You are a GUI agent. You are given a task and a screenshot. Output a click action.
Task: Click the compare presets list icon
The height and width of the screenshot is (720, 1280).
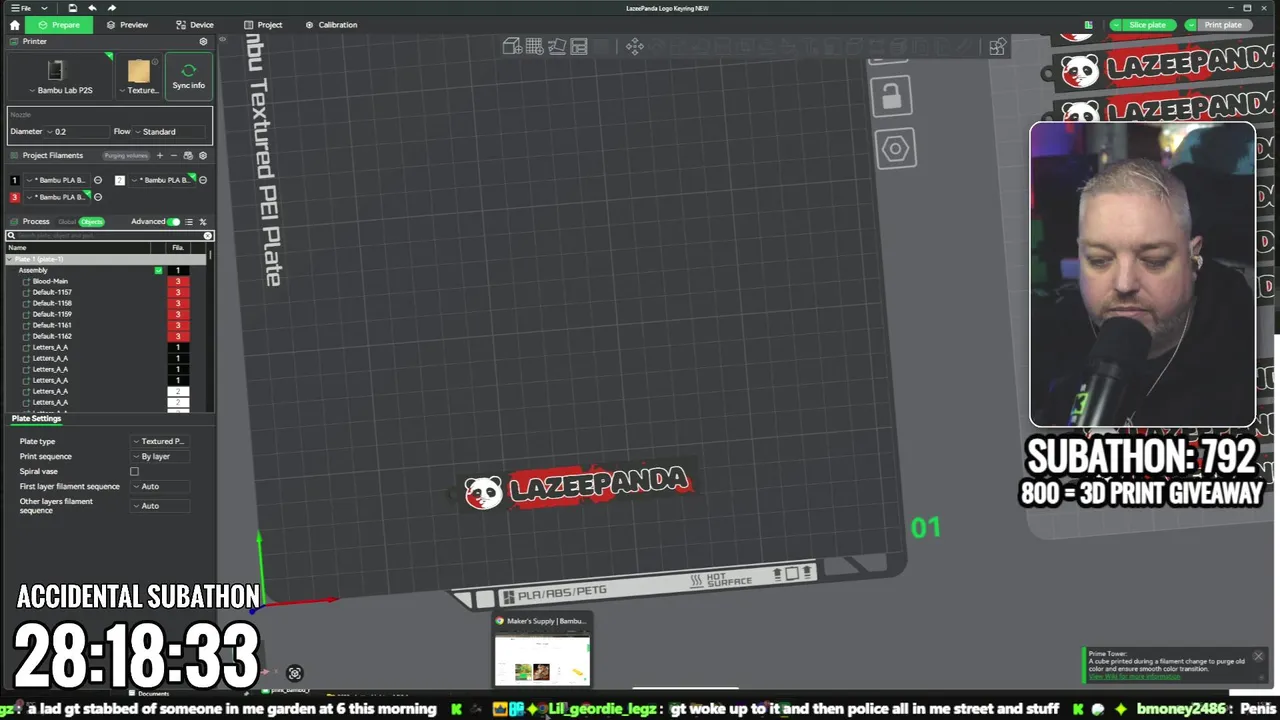coord(189,222)
